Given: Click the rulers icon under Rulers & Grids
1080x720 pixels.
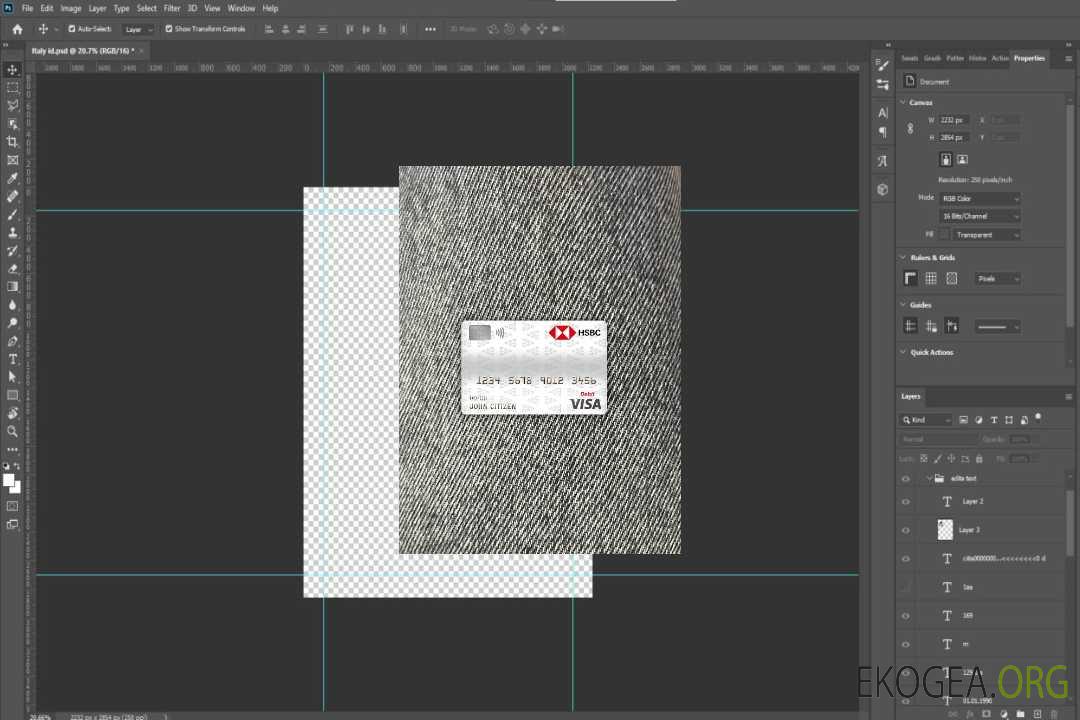Looking at the screenshot, I should click(x=910, y=278).
